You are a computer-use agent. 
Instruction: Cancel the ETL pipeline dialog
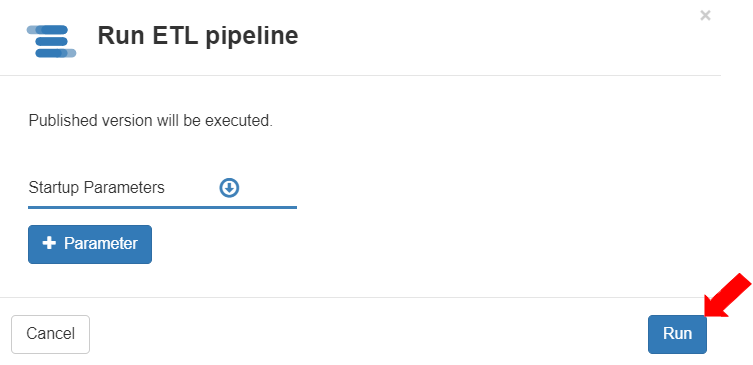pos(50,334)
